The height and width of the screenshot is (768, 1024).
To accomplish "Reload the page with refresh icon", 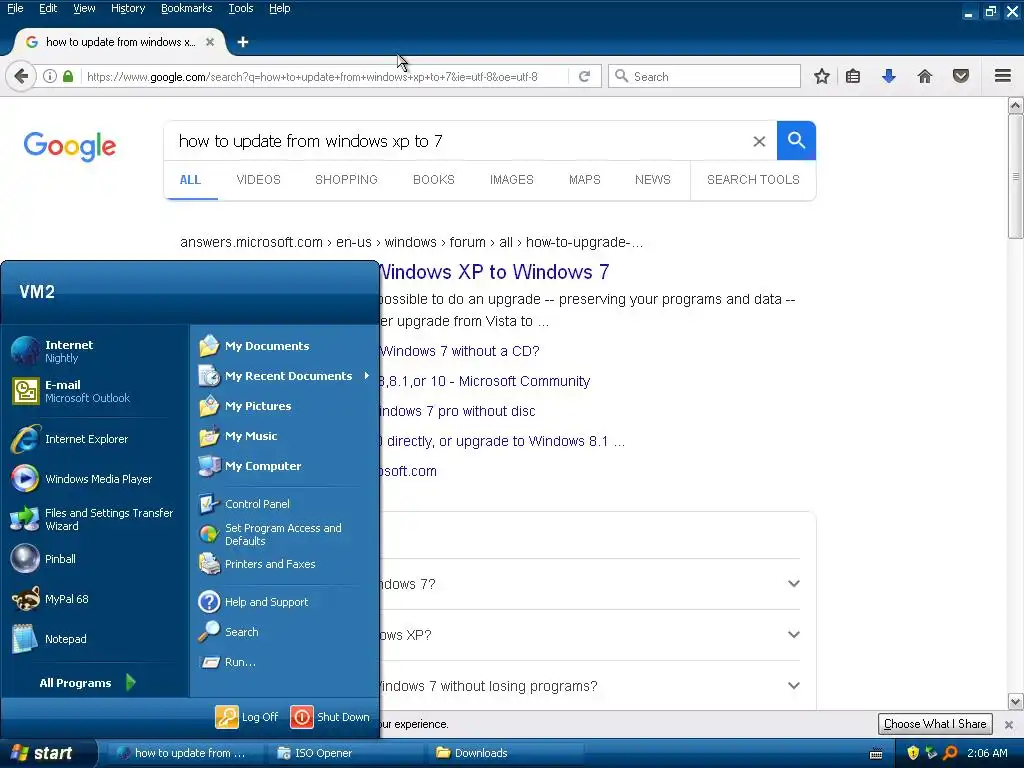I will (x=584, y=76).
